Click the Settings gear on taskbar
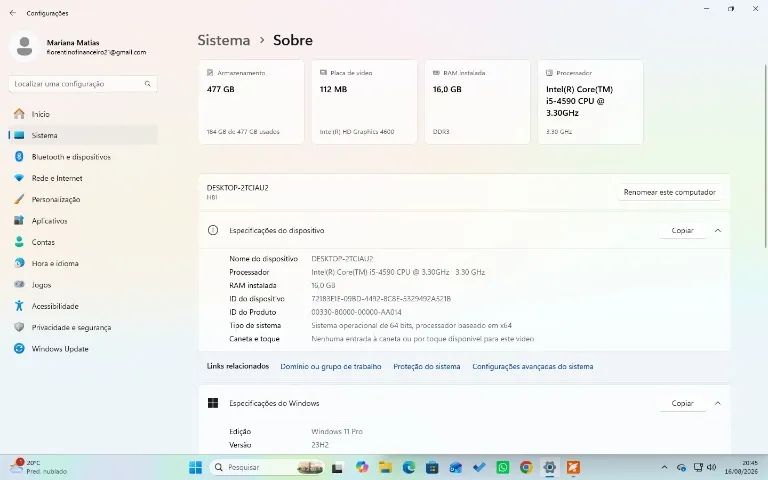 click(x=550, y=467)
